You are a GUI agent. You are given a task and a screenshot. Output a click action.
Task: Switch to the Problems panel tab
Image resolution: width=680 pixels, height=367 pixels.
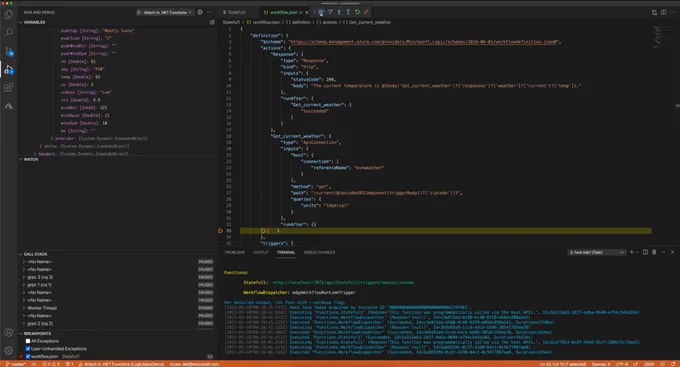coord(235,252)
